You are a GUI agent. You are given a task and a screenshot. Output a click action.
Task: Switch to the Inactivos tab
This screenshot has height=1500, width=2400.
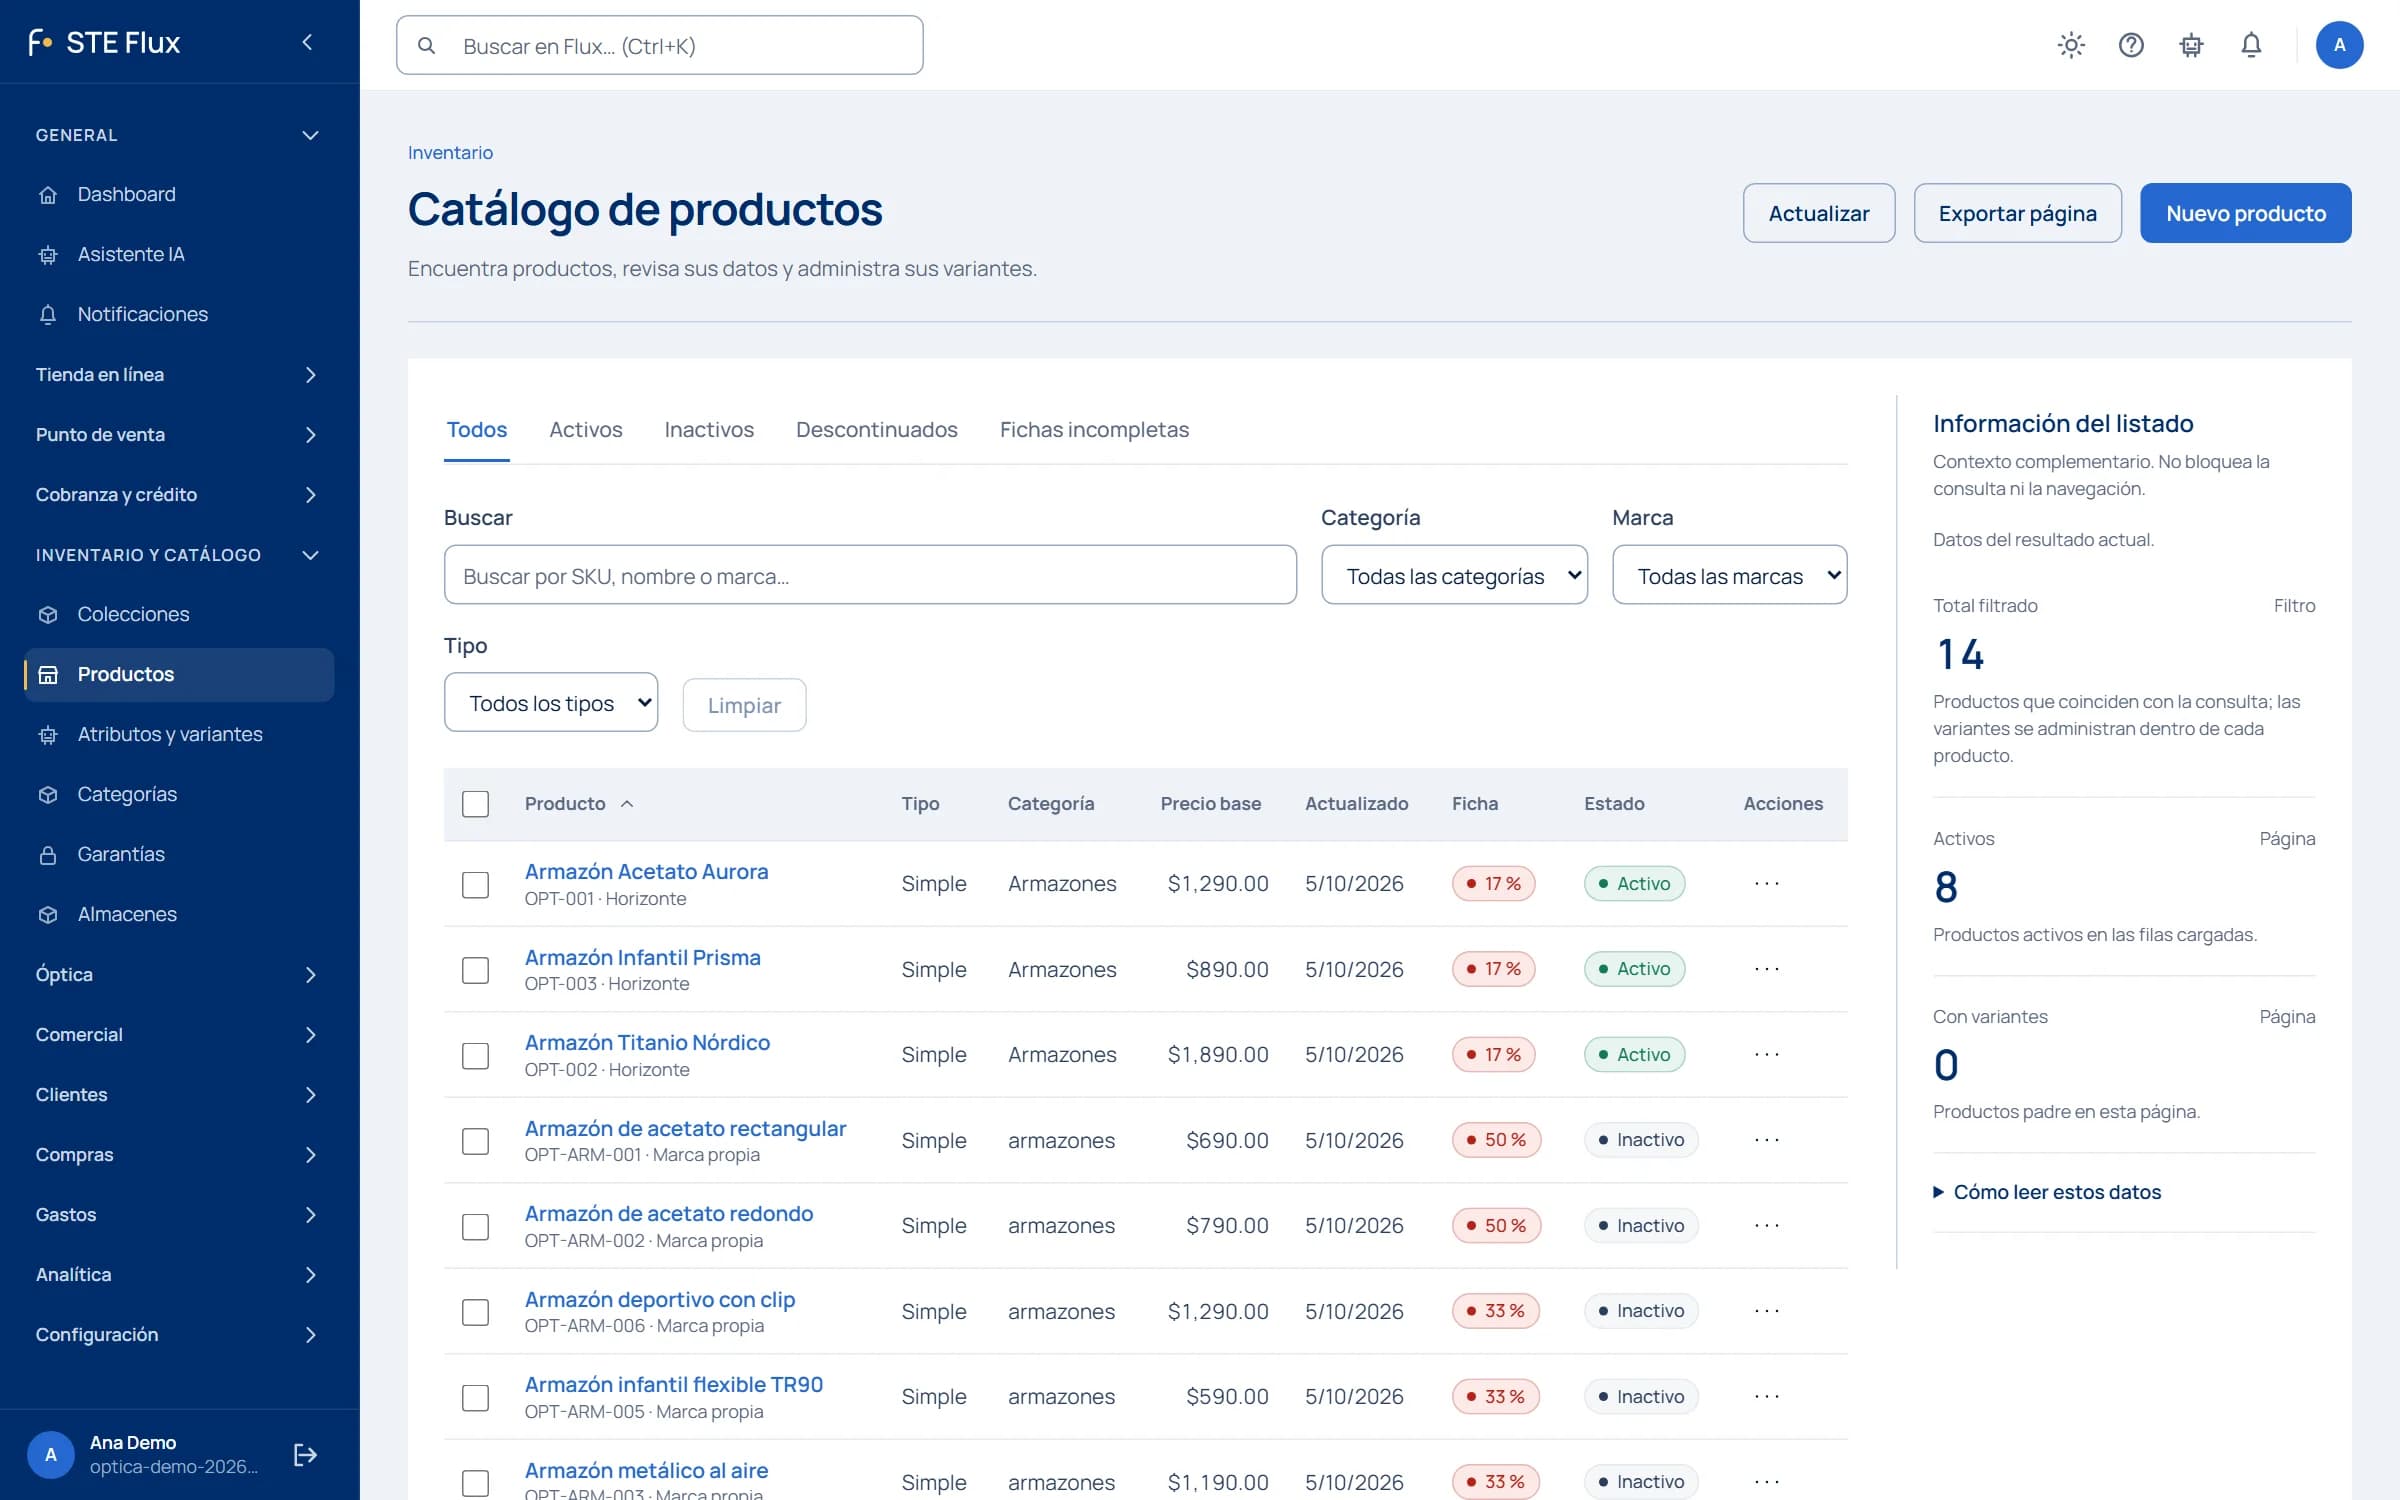[709, 430]
